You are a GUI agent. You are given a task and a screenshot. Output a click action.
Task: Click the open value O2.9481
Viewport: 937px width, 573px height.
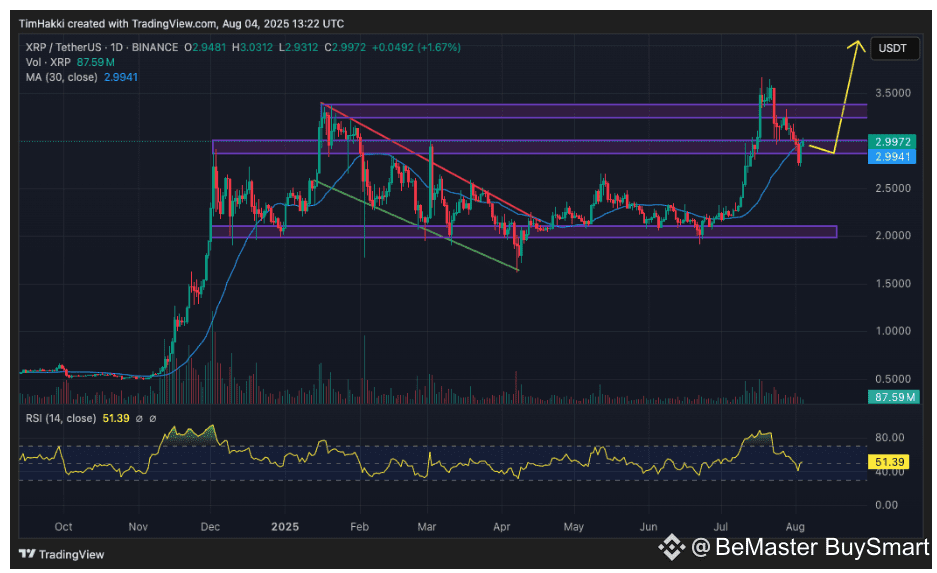[x=205, y=47]
